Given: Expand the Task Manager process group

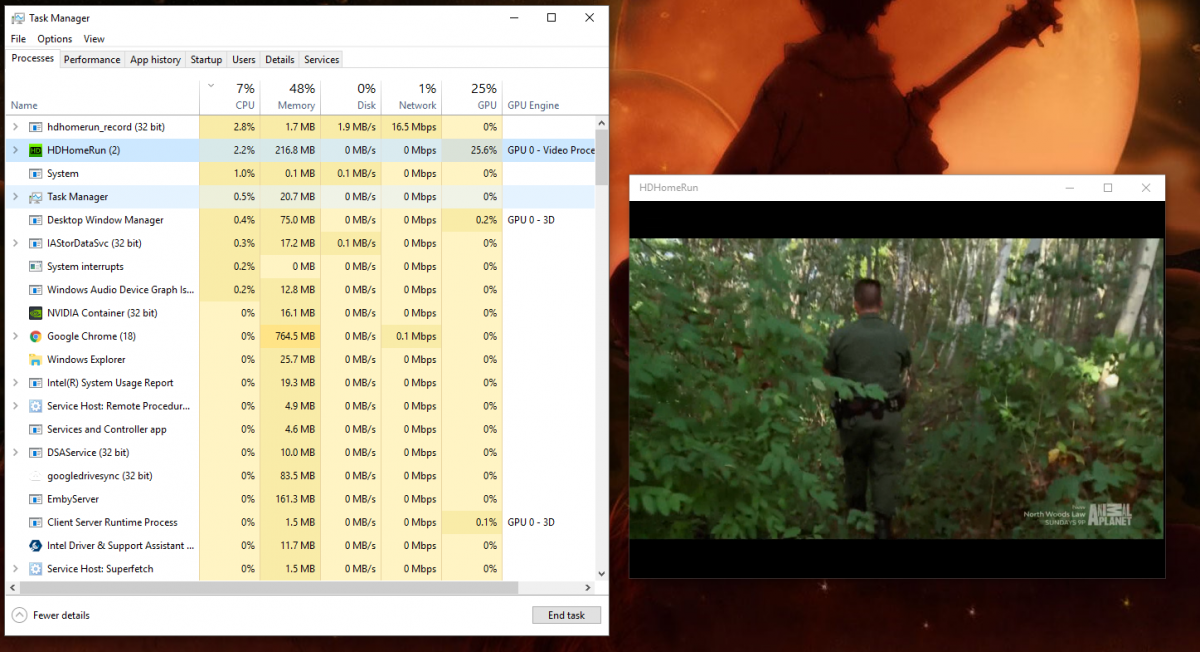Looking at the screenshot, I should 15,197.
